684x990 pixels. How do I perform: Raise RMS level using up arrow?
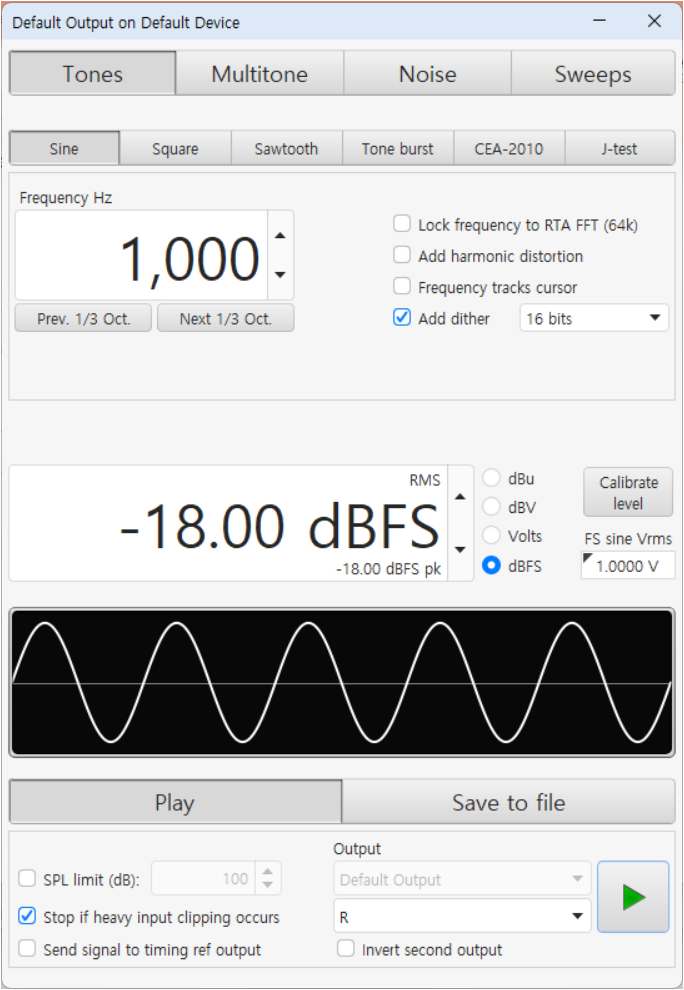point(460,496)
